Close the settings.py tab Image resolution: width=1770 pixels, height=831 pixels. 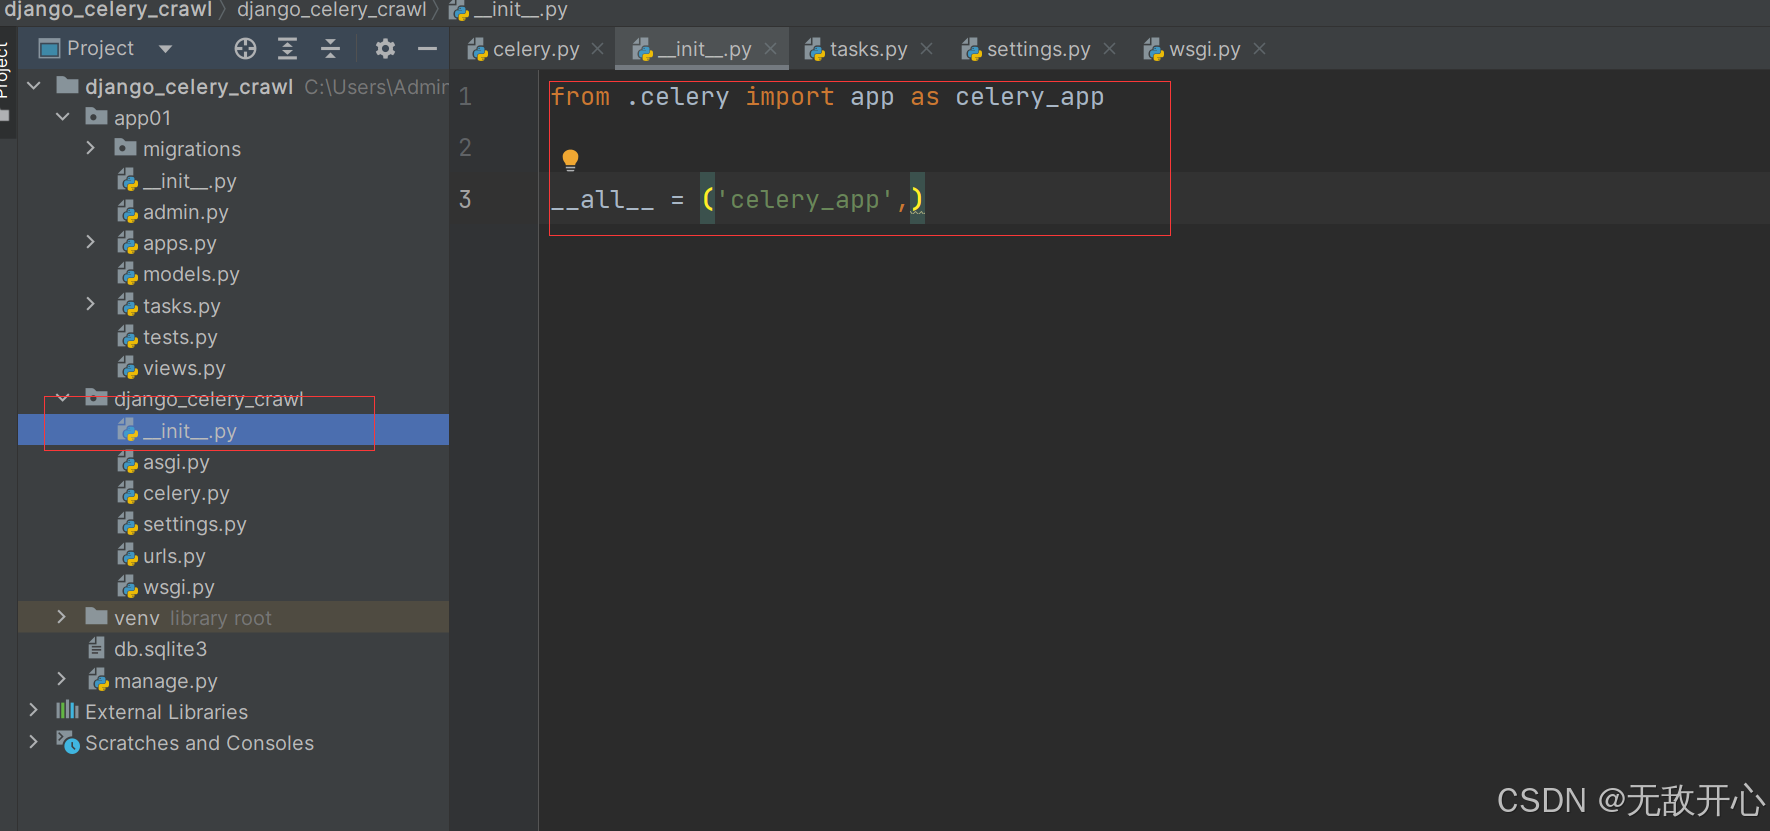pos(1110,49)
